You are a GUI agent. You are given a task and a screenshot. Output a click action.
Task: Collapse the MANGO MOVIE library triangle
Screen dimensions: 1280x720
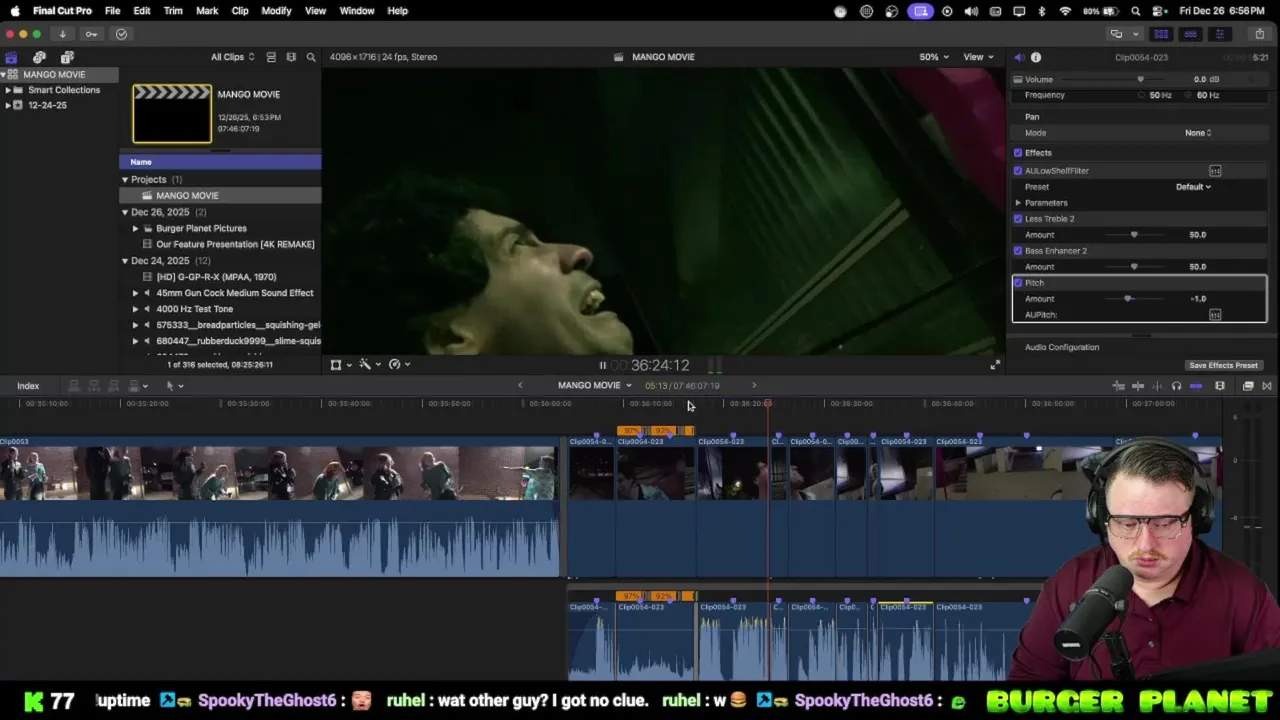[x=4, y=75]
